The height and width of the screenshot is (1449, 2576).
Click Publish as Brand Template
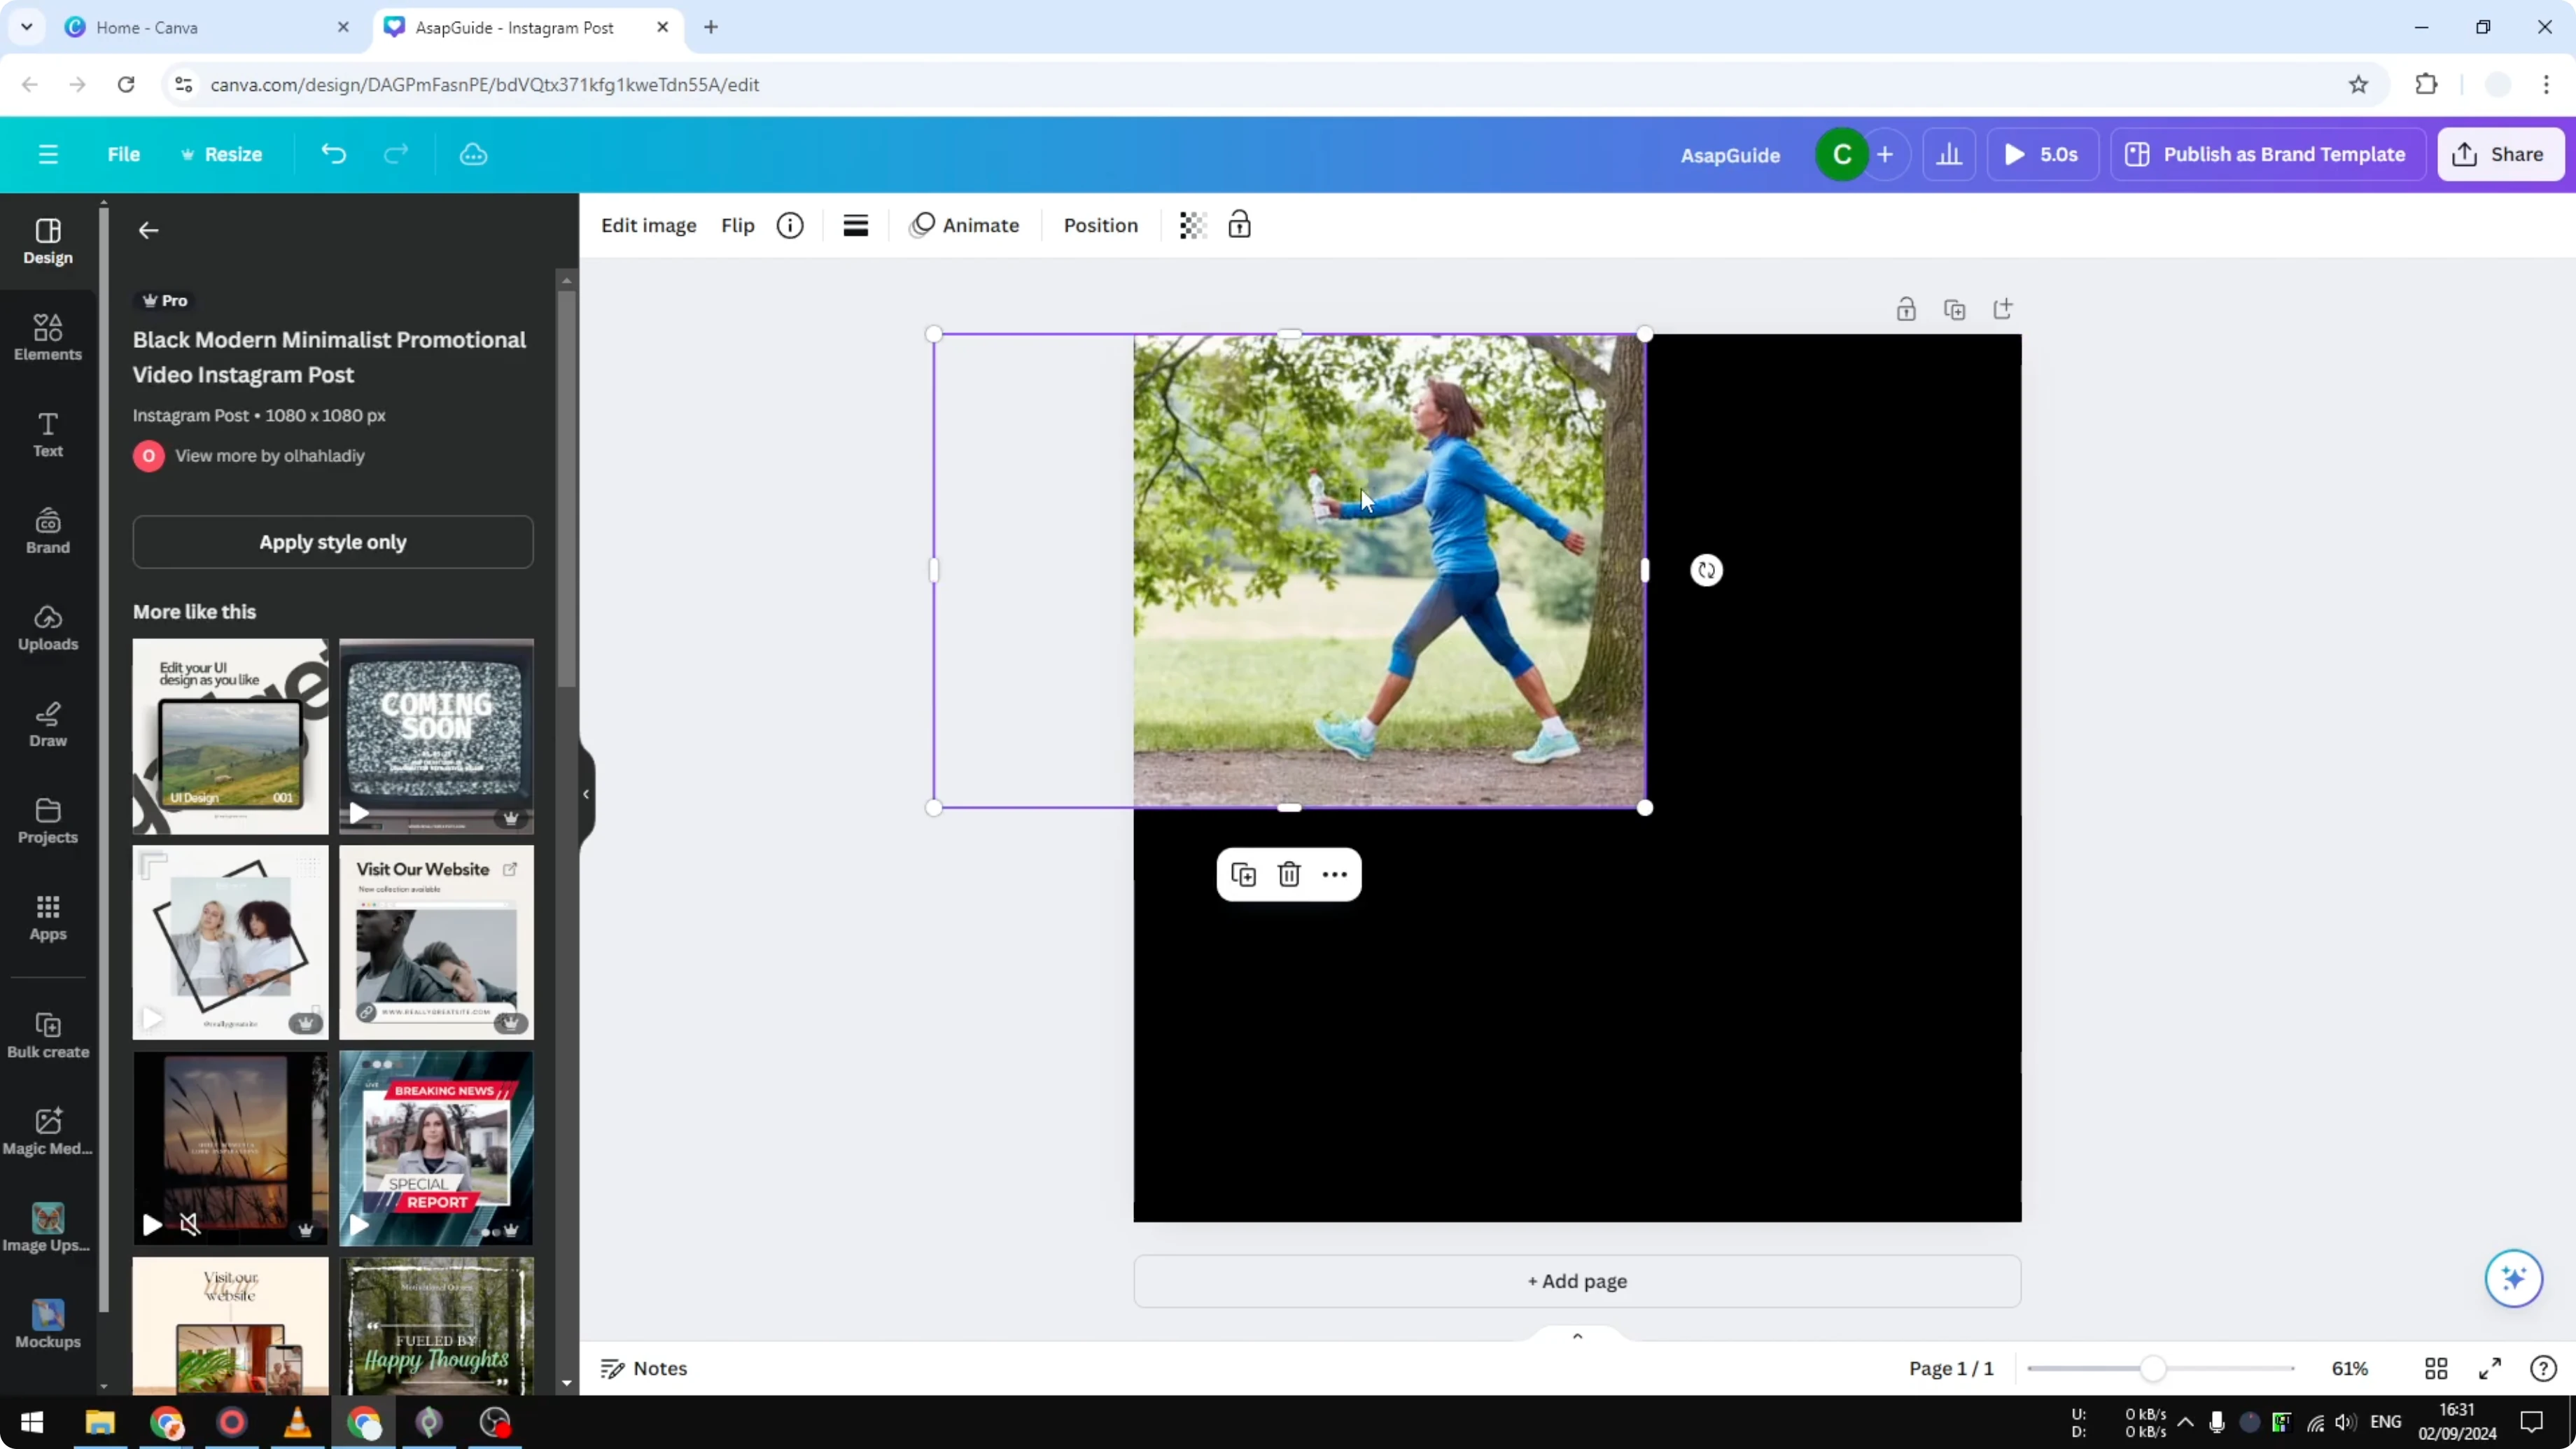point(2267,155)
